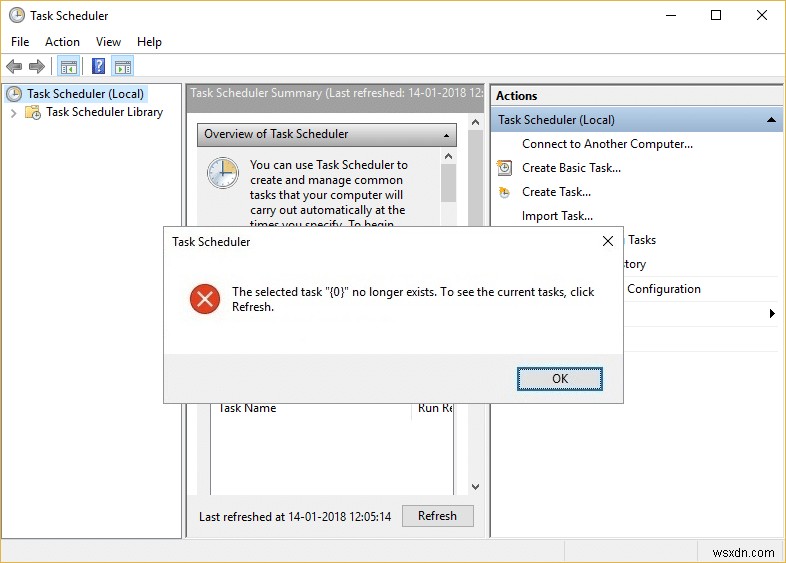The width and height of the screenshot is (786, 563).
Task: Click the large clock icon in overview
Action: pyautogui.click(x=223, y=173)
